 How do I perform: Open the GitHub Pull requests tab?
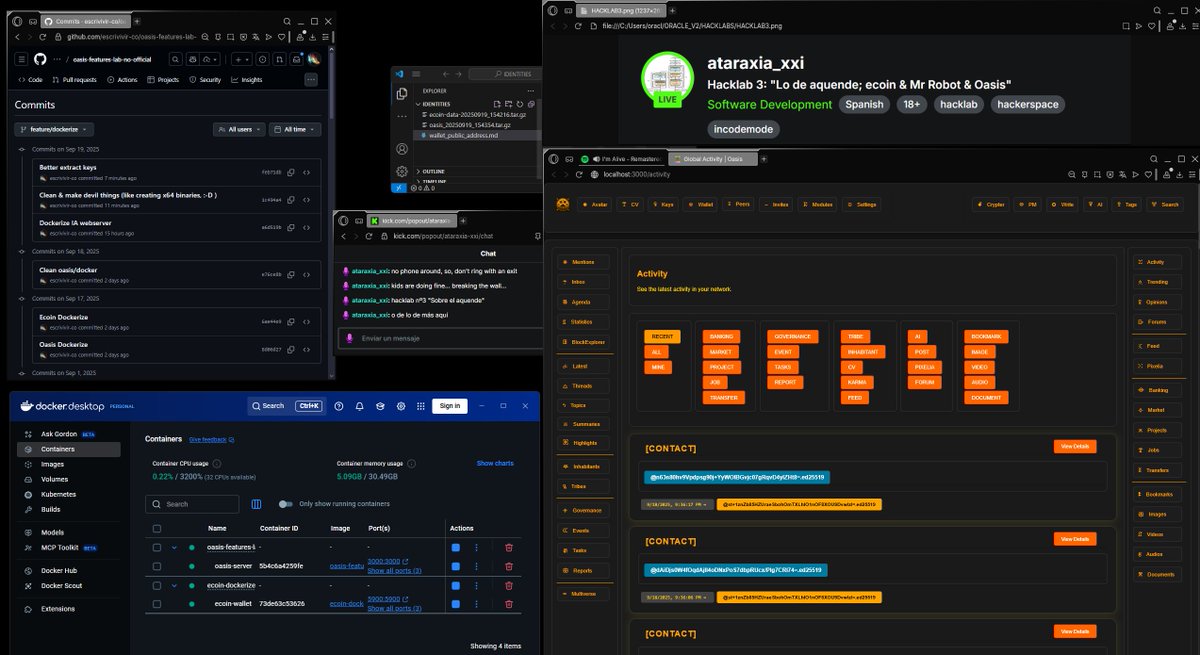74,80
